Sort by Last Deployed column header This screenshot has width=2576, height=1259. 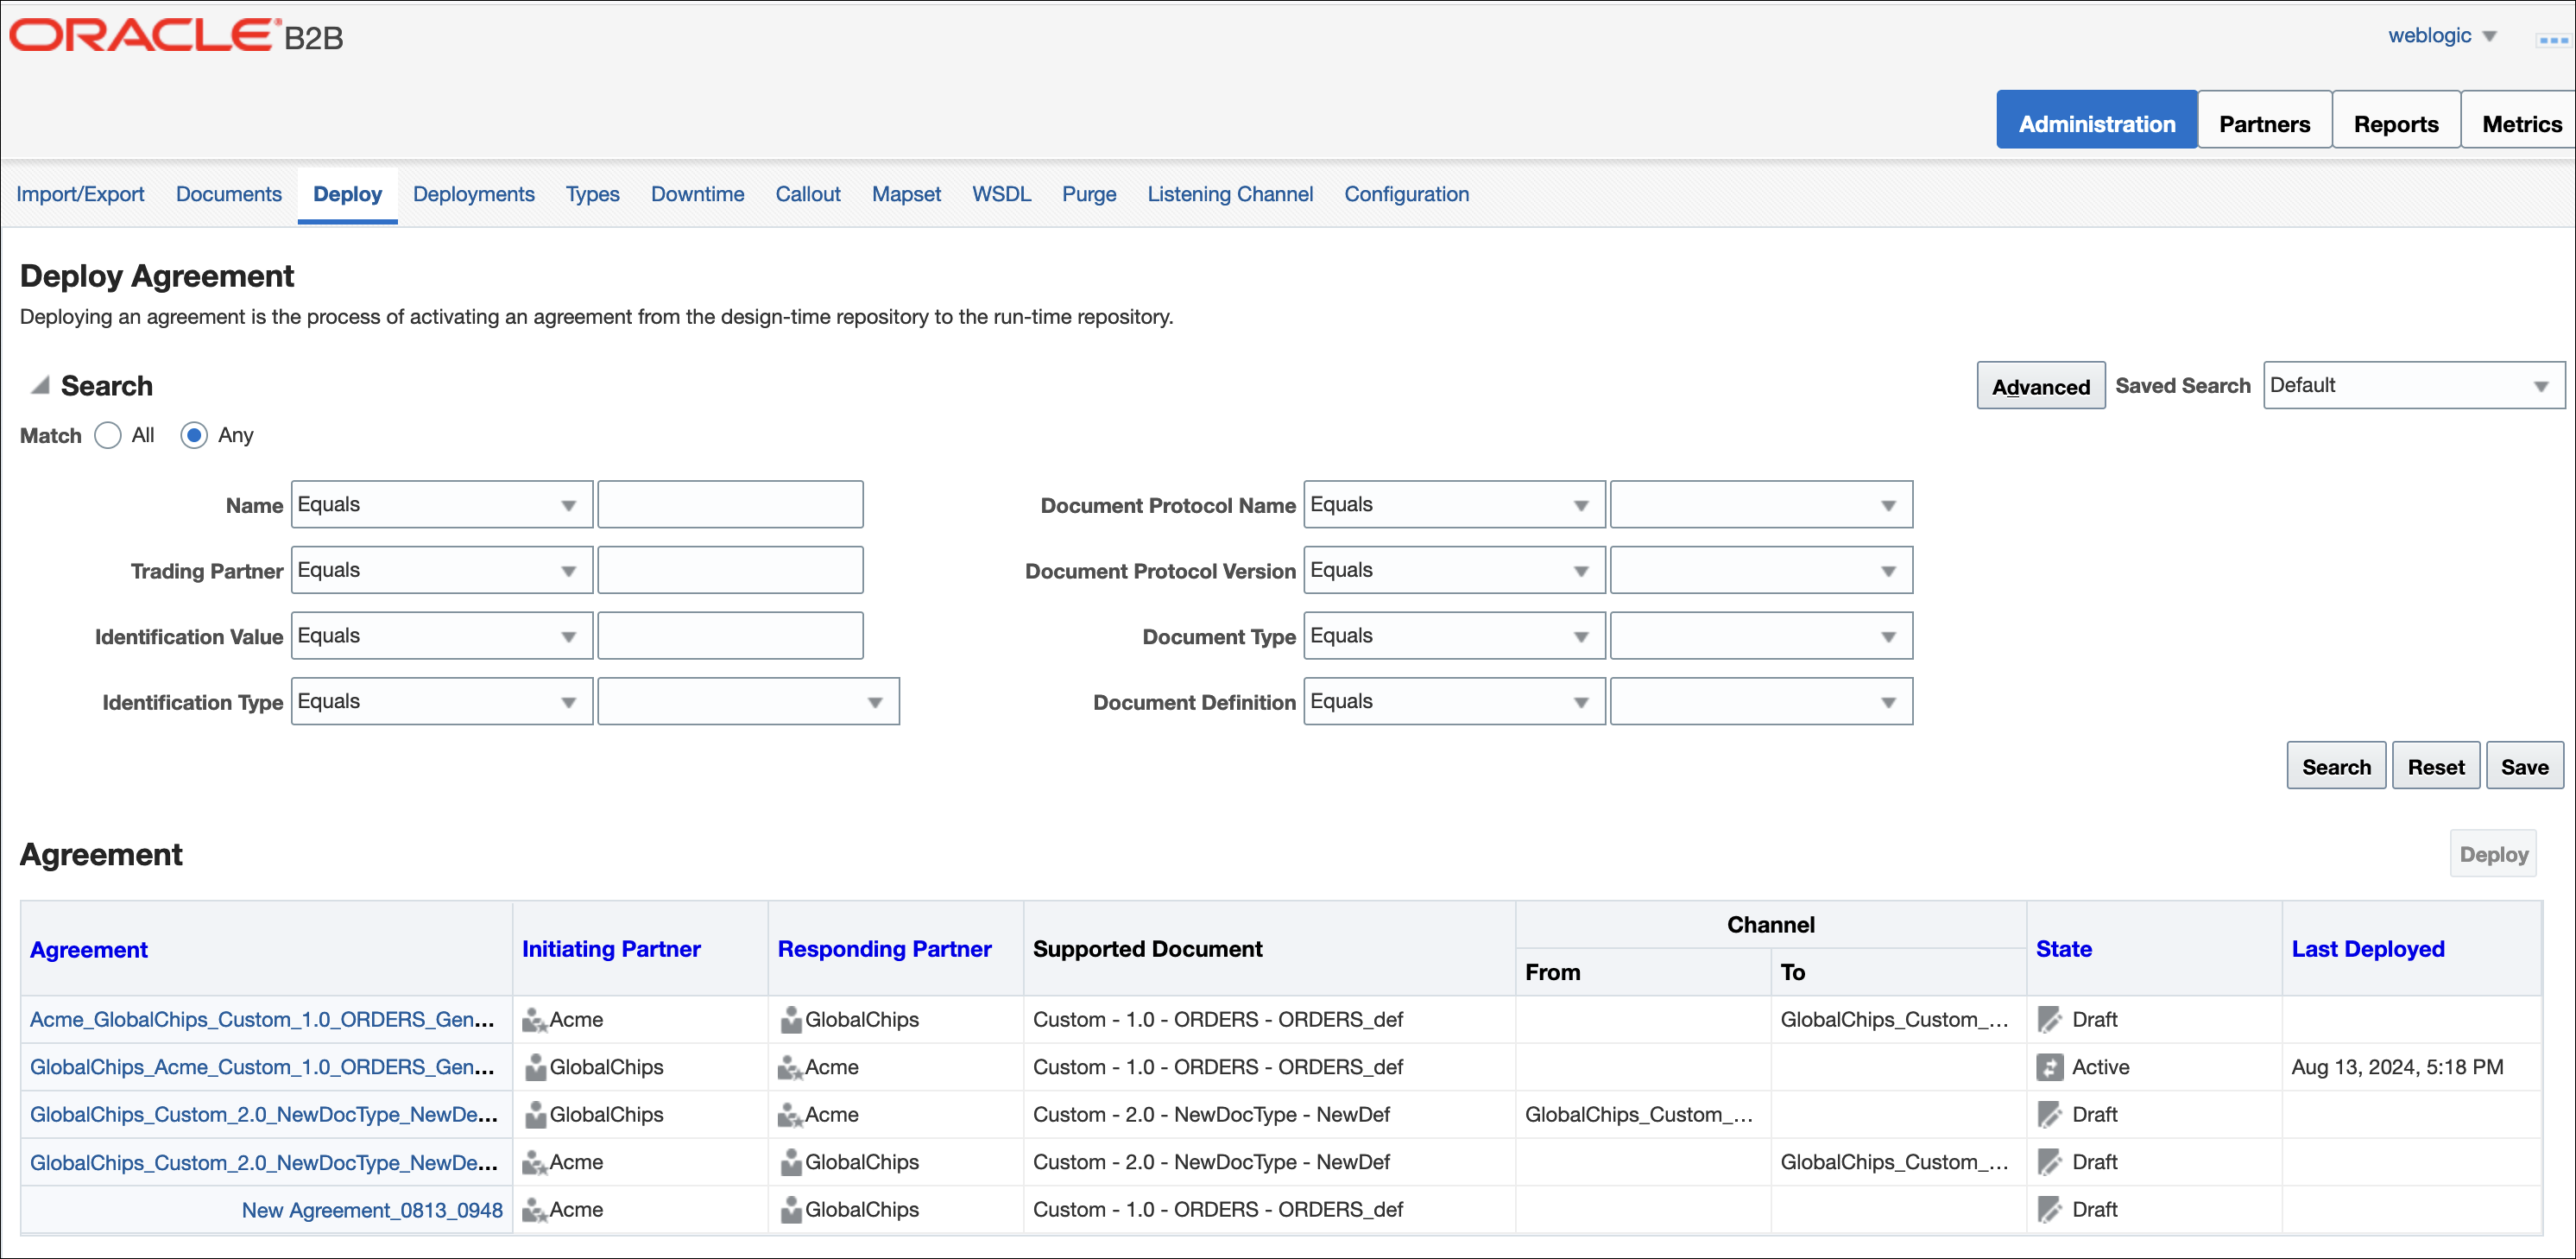tap(2367, 949)
